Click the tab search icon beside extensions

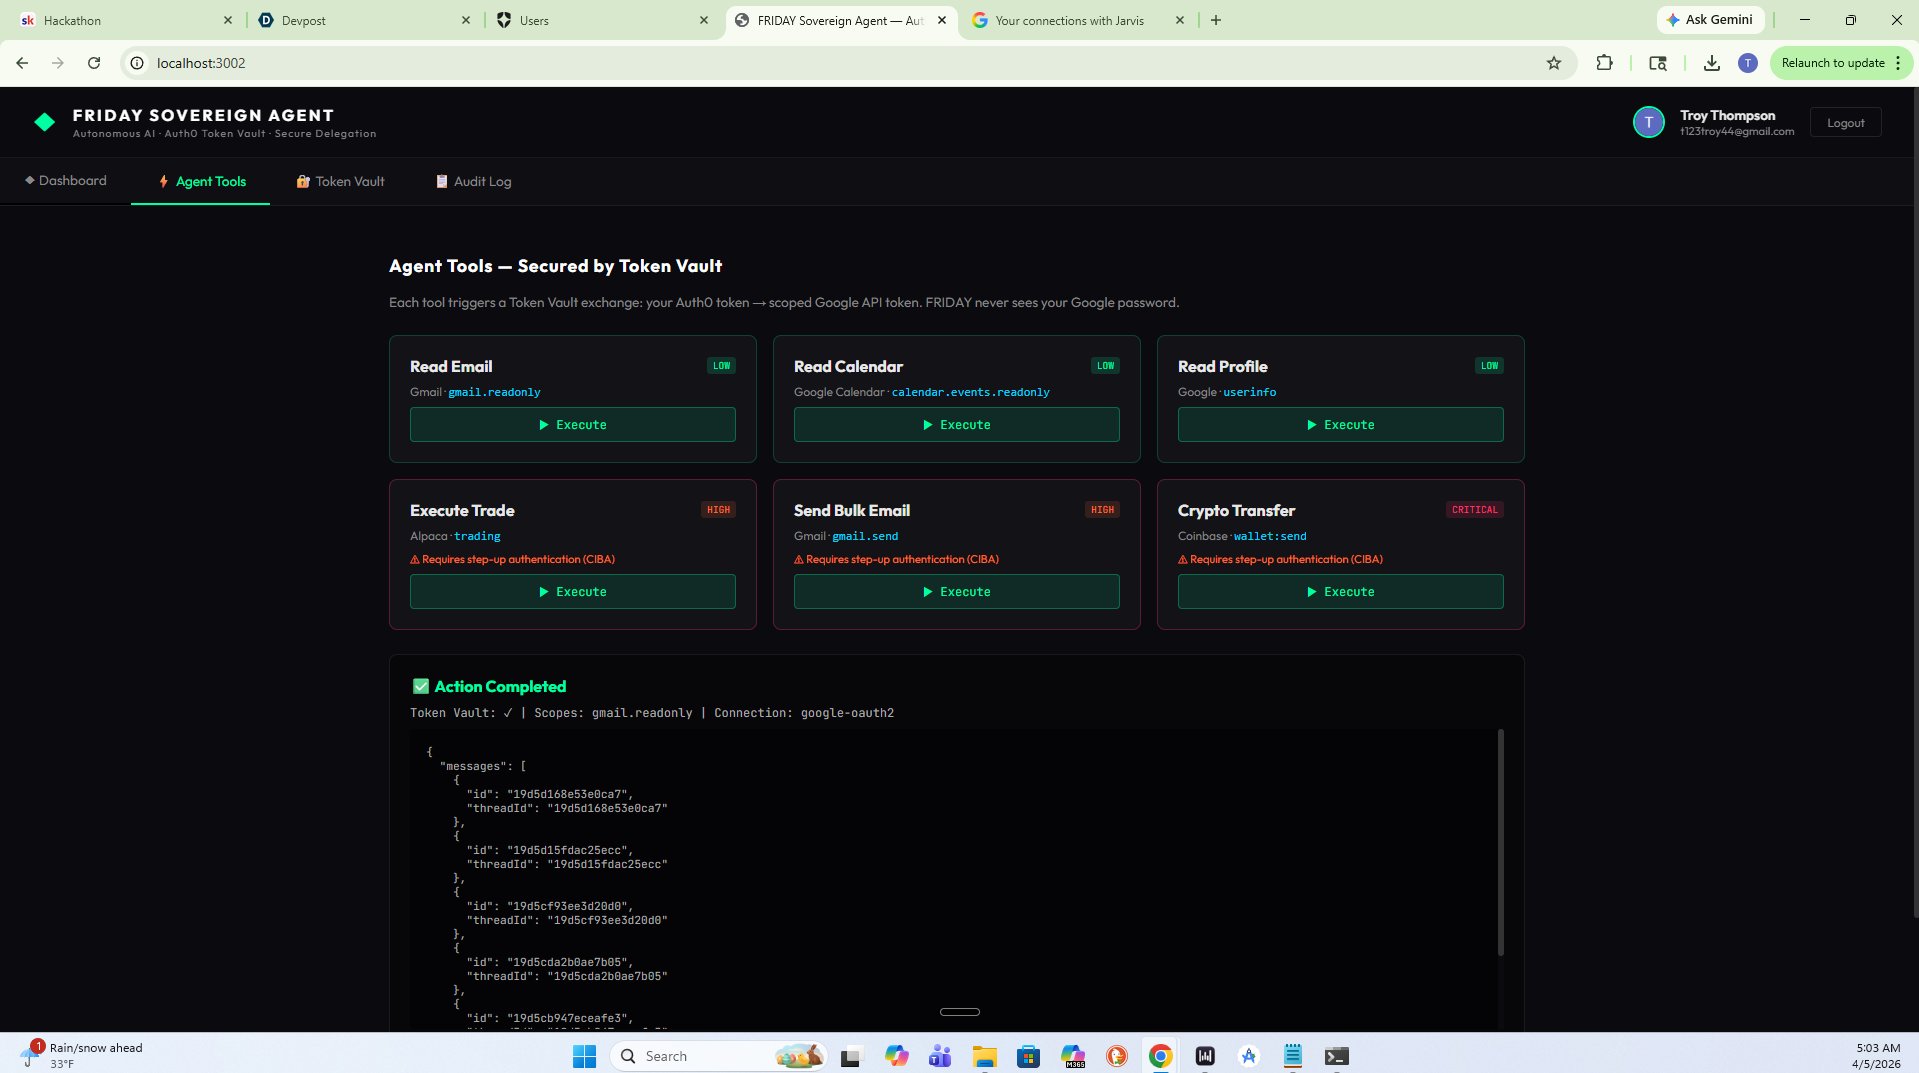coord(1658,63)
